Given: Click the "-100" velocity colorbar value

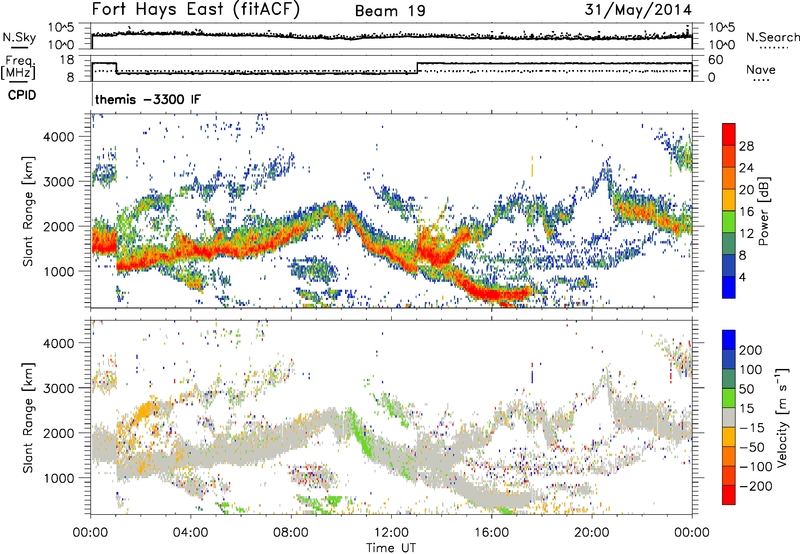Looking at the screenshot, I should pos(756,467).
